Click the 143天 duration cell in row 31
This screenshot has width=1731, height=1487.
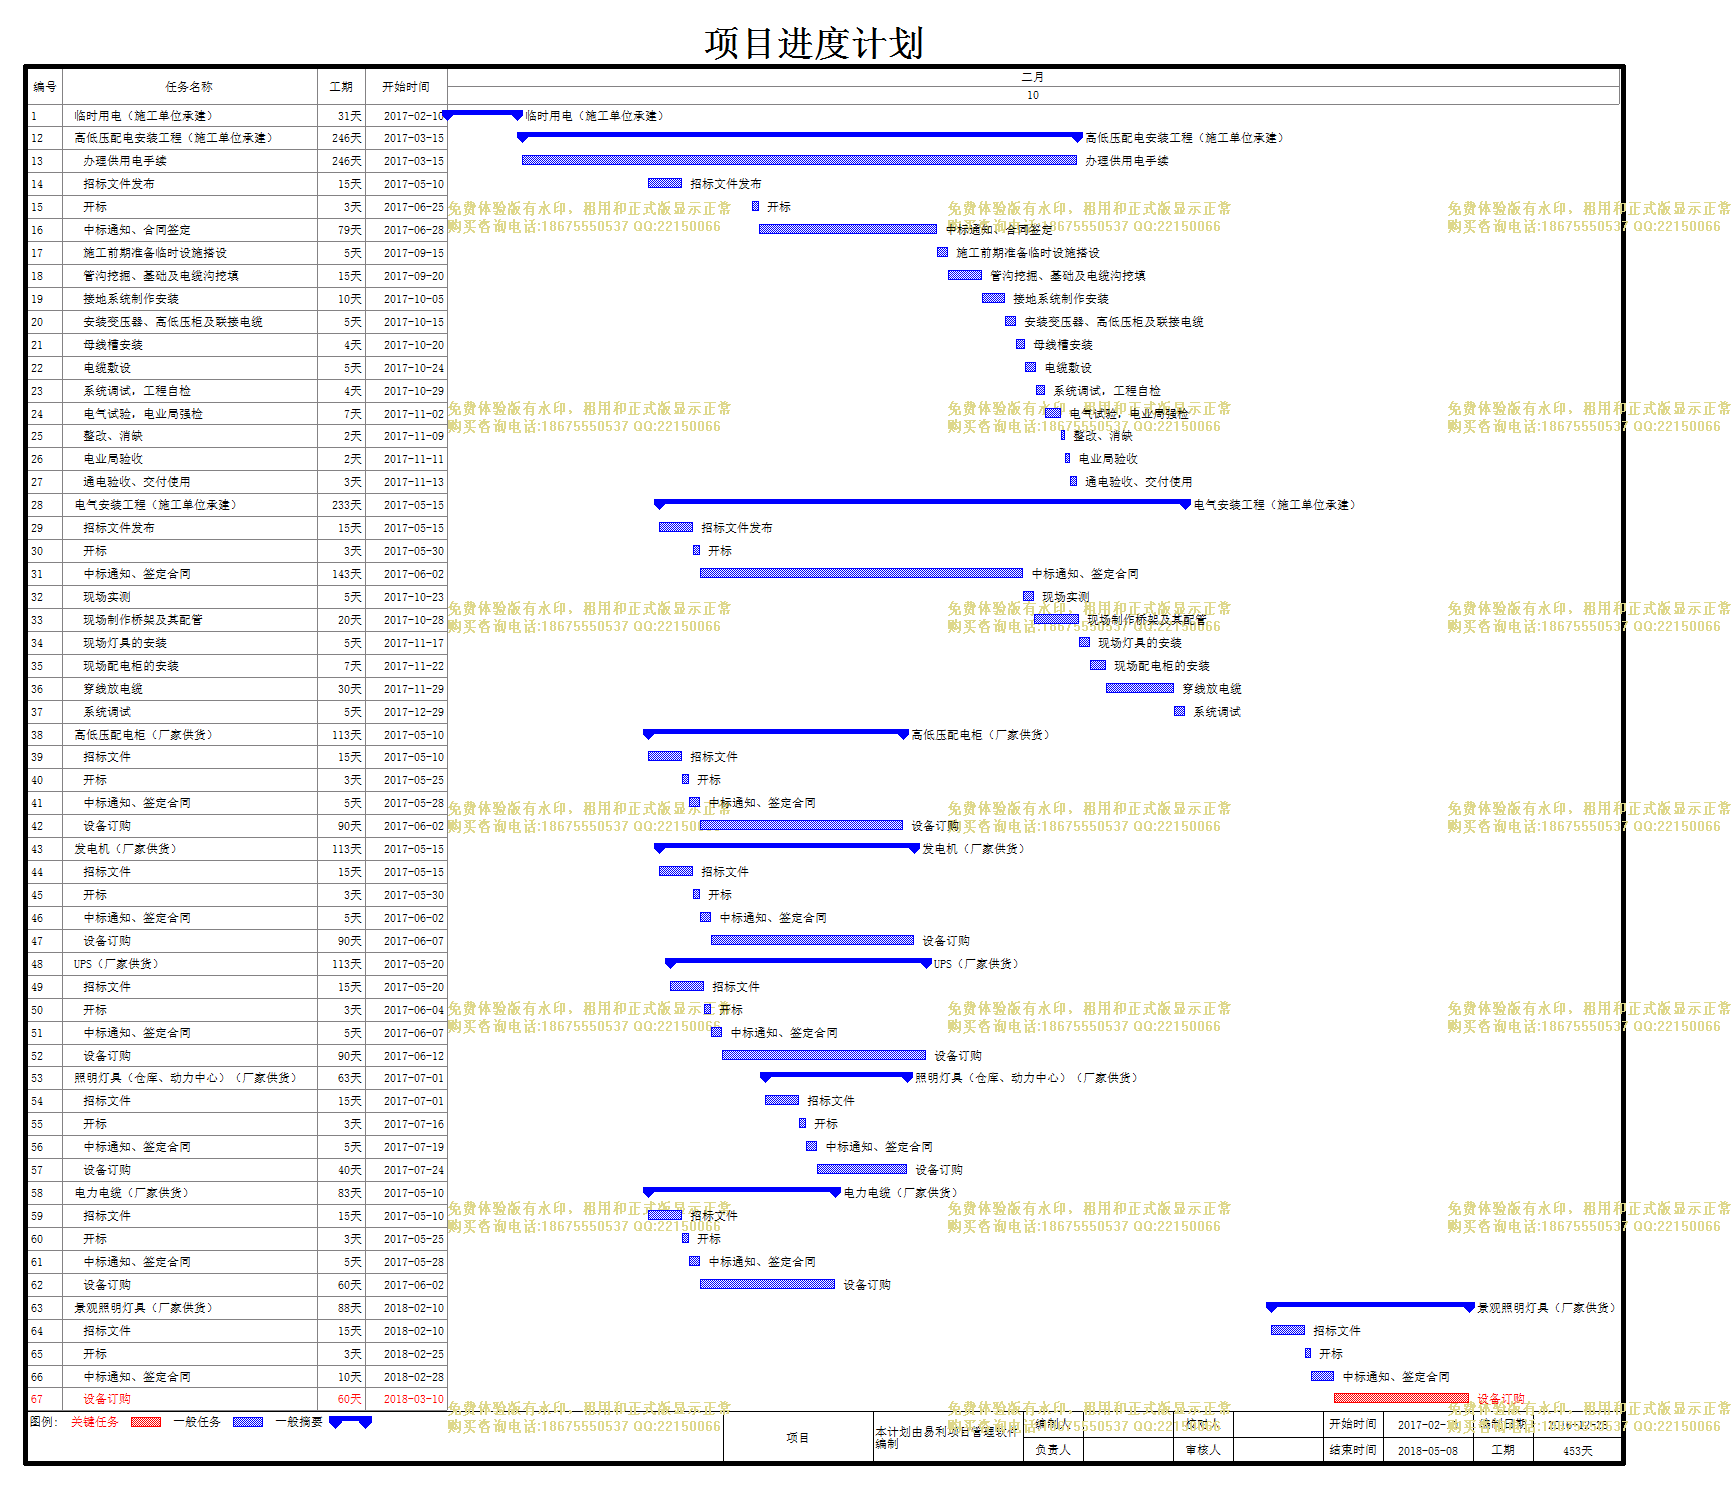pos(342,574)
